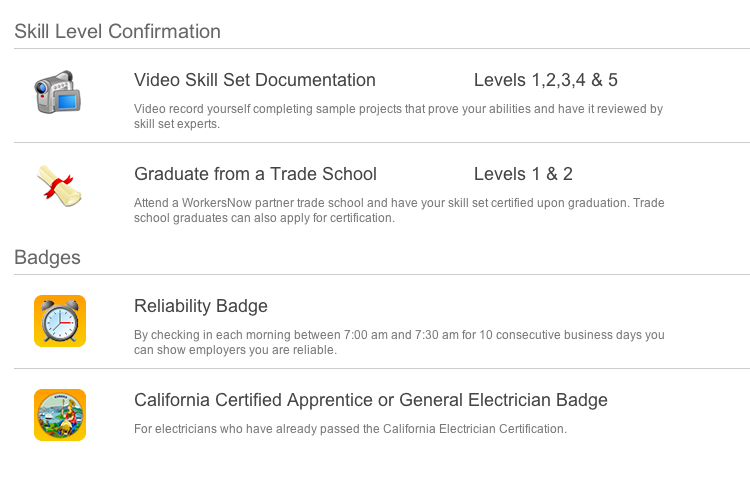750x483 pixels.
Task: Open the Reliability Badge title
Action: 201,306
